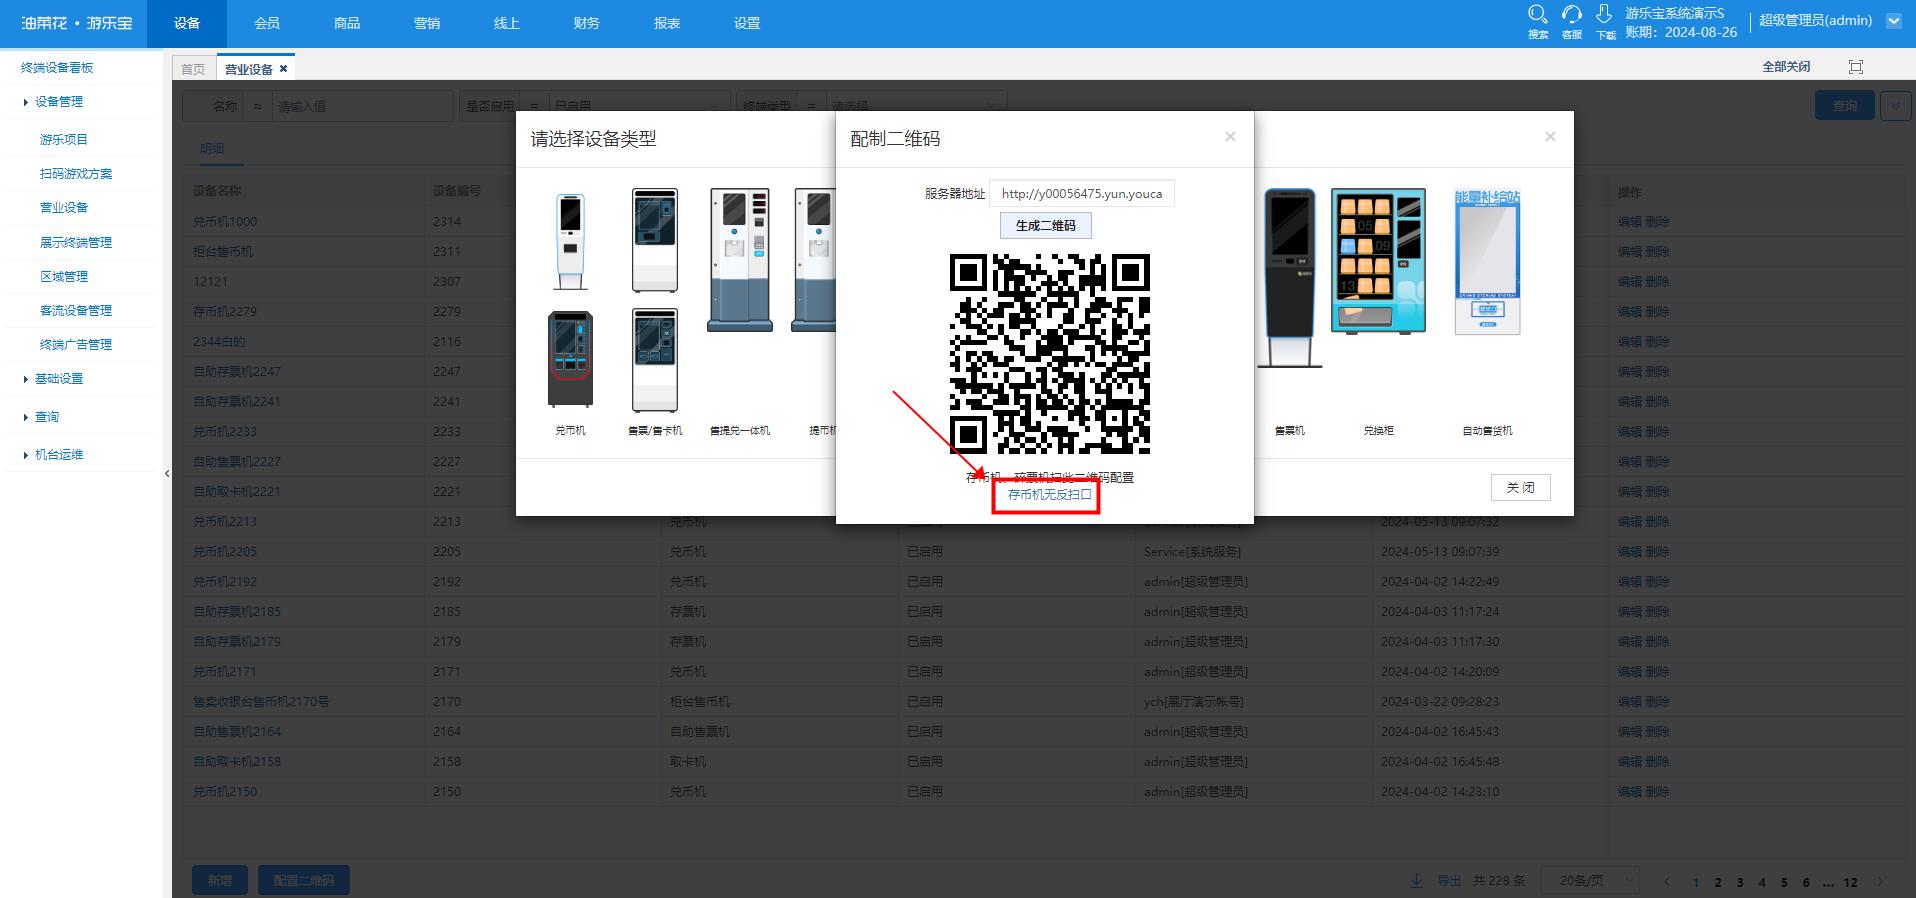
Task: Click 删除 for the 兑币机1000 row
Action: tap(1657, 222)
